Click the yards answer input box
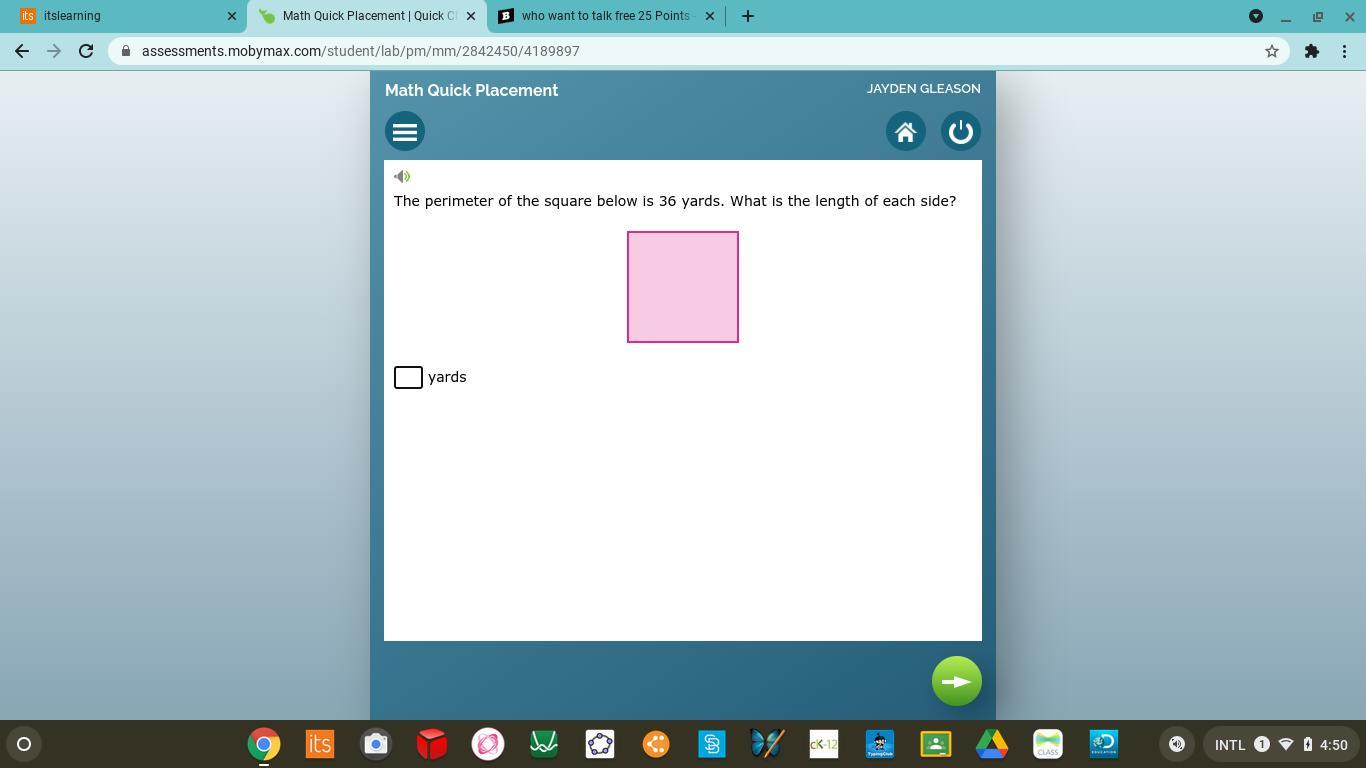Viewport: 1366px width, 768px height. tap(408, 377)
